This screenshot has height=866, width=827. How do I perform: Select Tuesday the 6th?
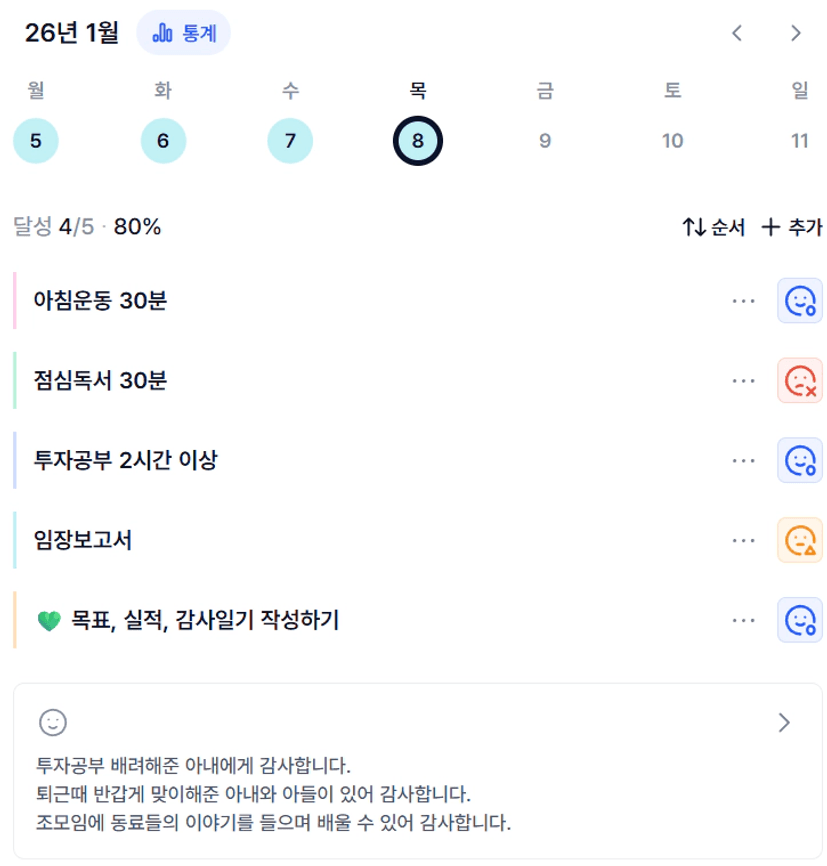[163, 141]
